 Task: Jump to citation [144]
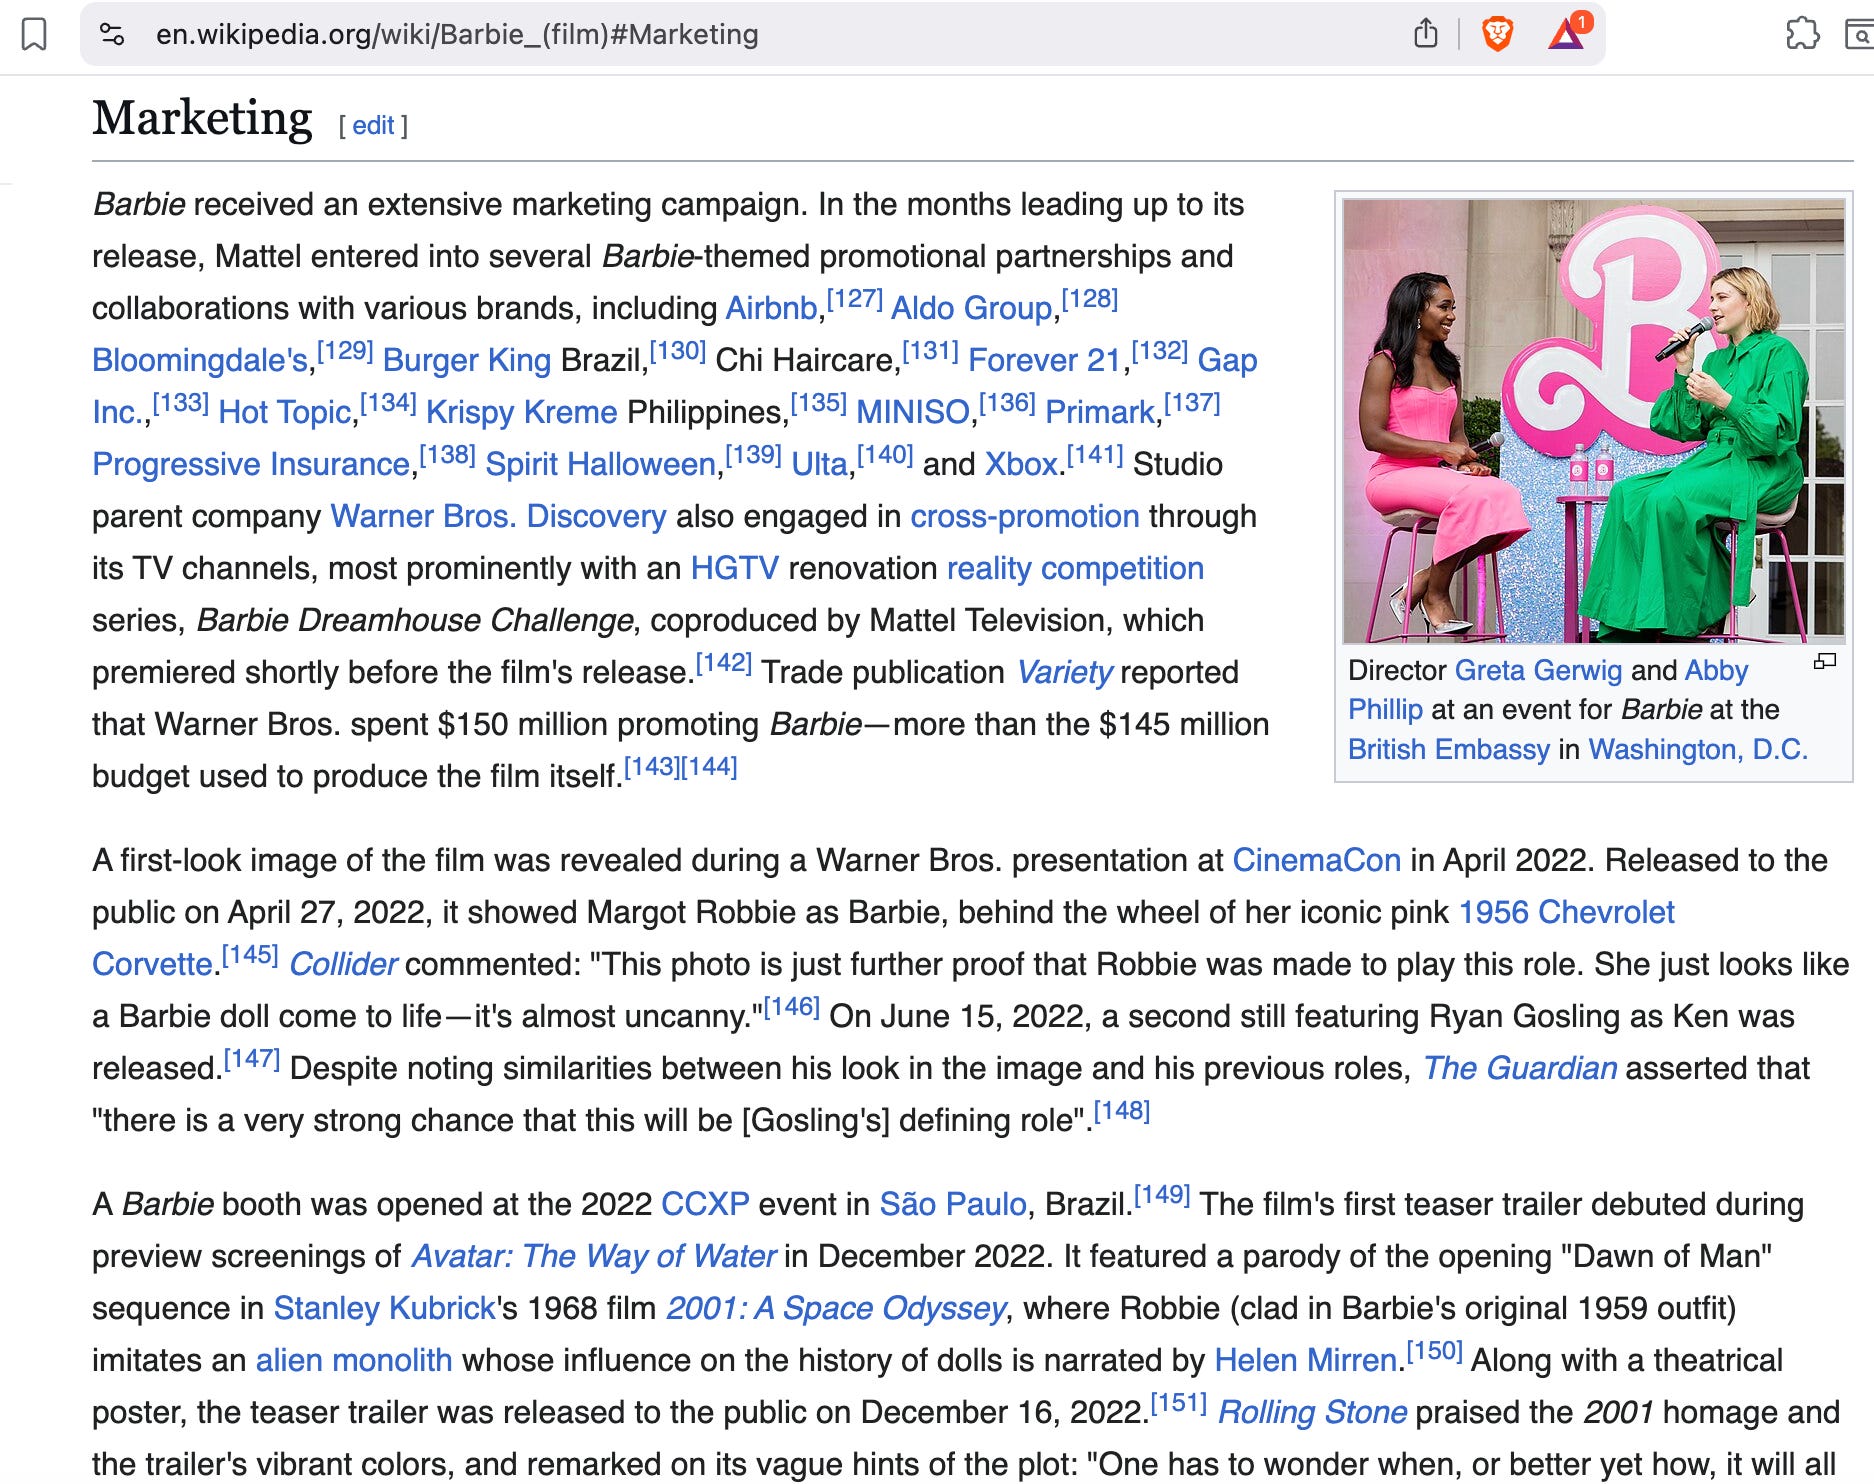click(709, 767)
